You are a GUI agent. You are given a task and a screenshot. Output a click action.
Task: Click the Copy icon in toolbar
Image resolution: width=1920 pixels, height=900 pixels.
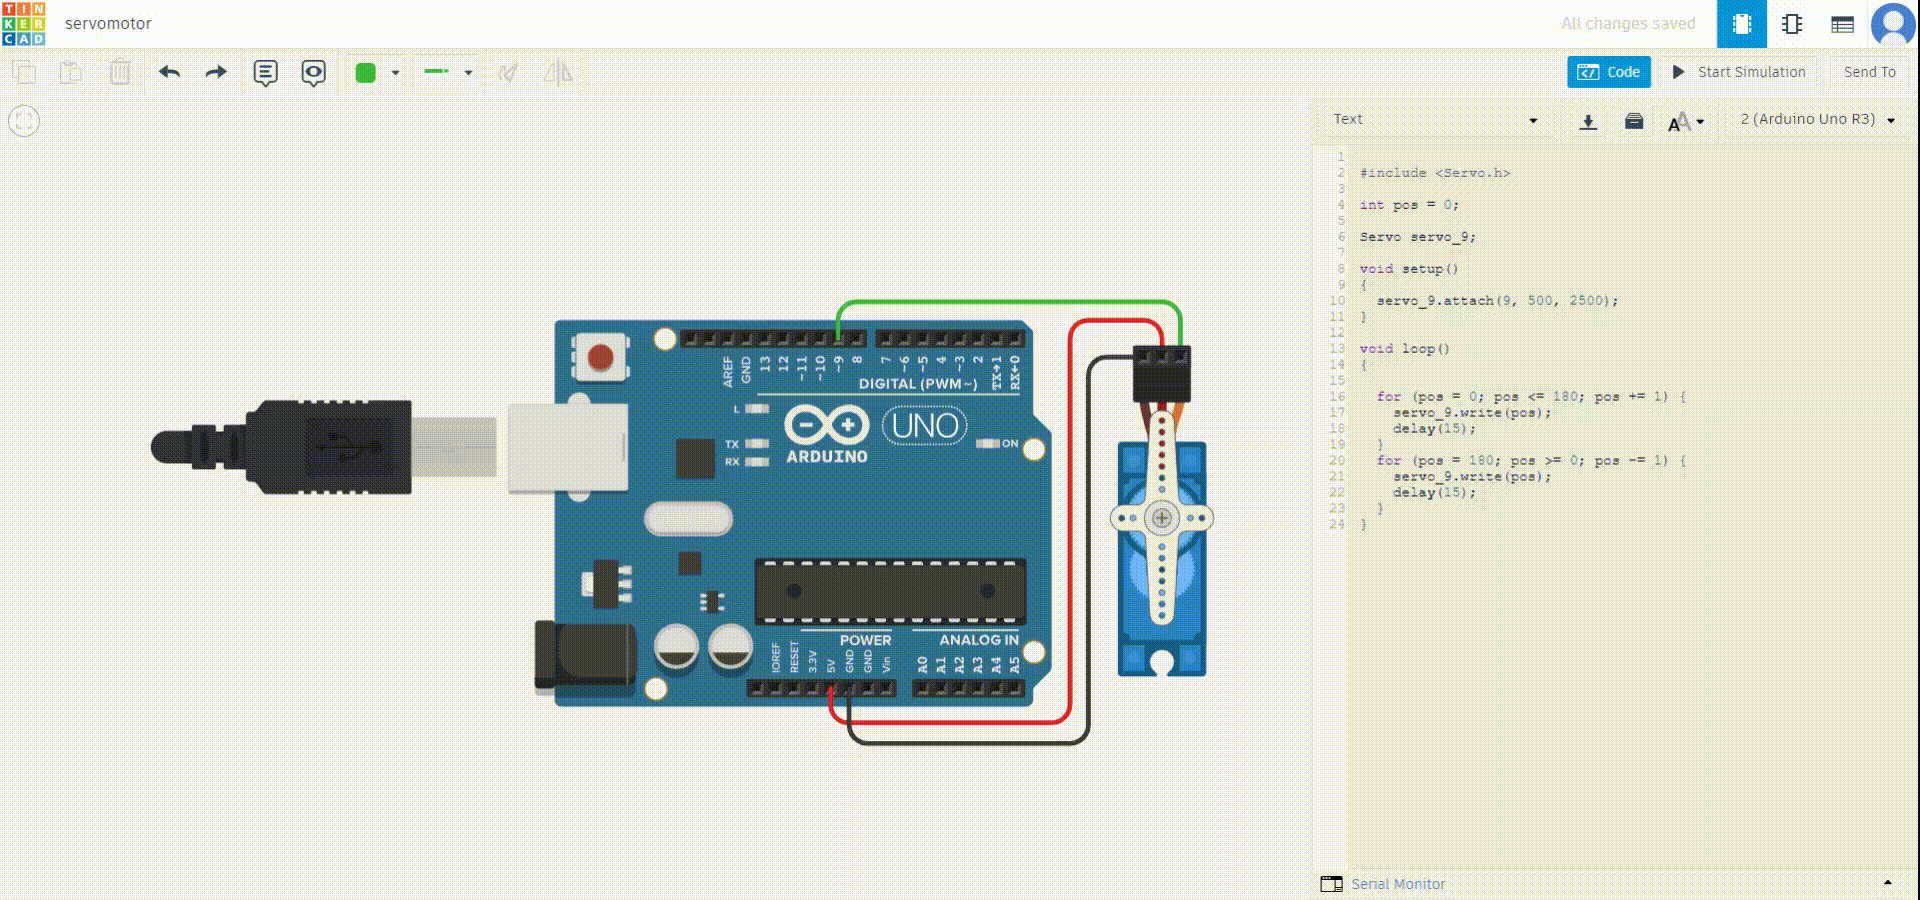(24, 72)
